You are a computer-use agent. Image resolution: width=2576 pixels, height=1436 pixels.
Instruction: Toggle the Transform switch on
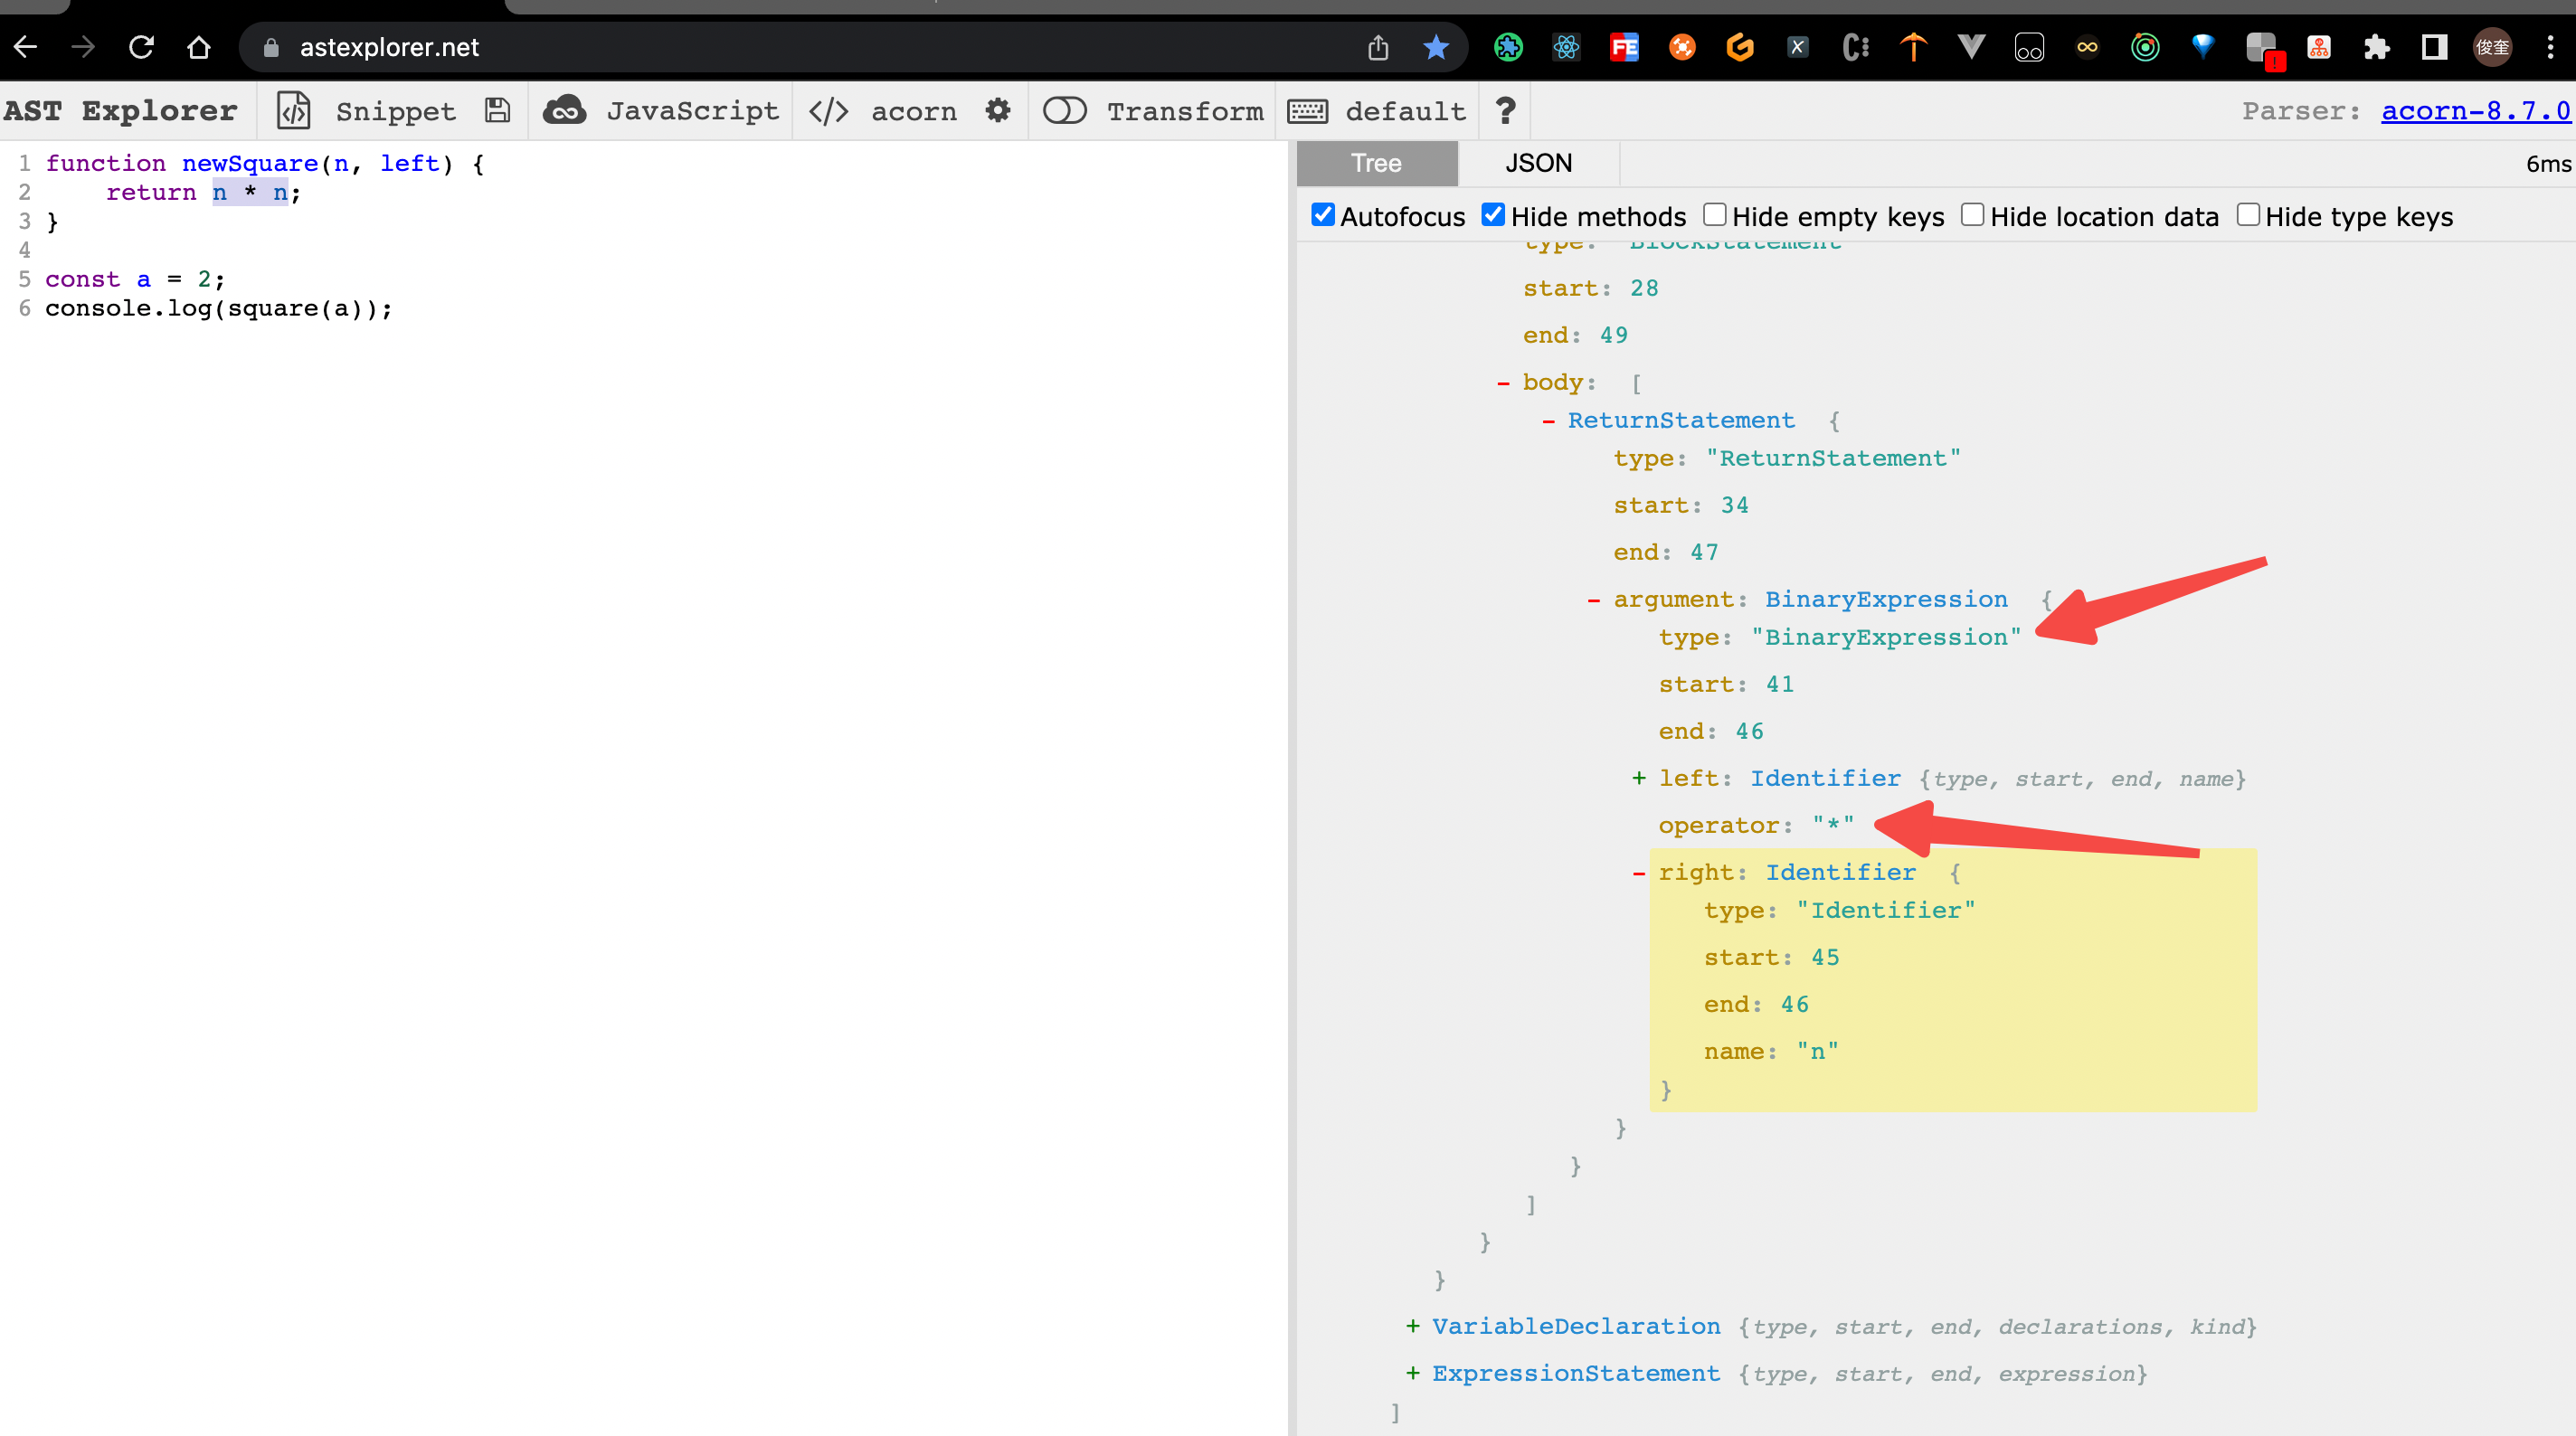pos(1064,111)
